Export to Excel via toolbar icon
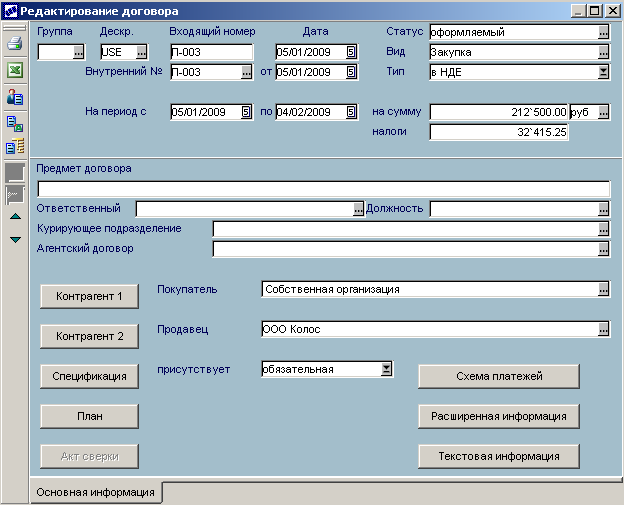The image size is (624, 505). 15,70
